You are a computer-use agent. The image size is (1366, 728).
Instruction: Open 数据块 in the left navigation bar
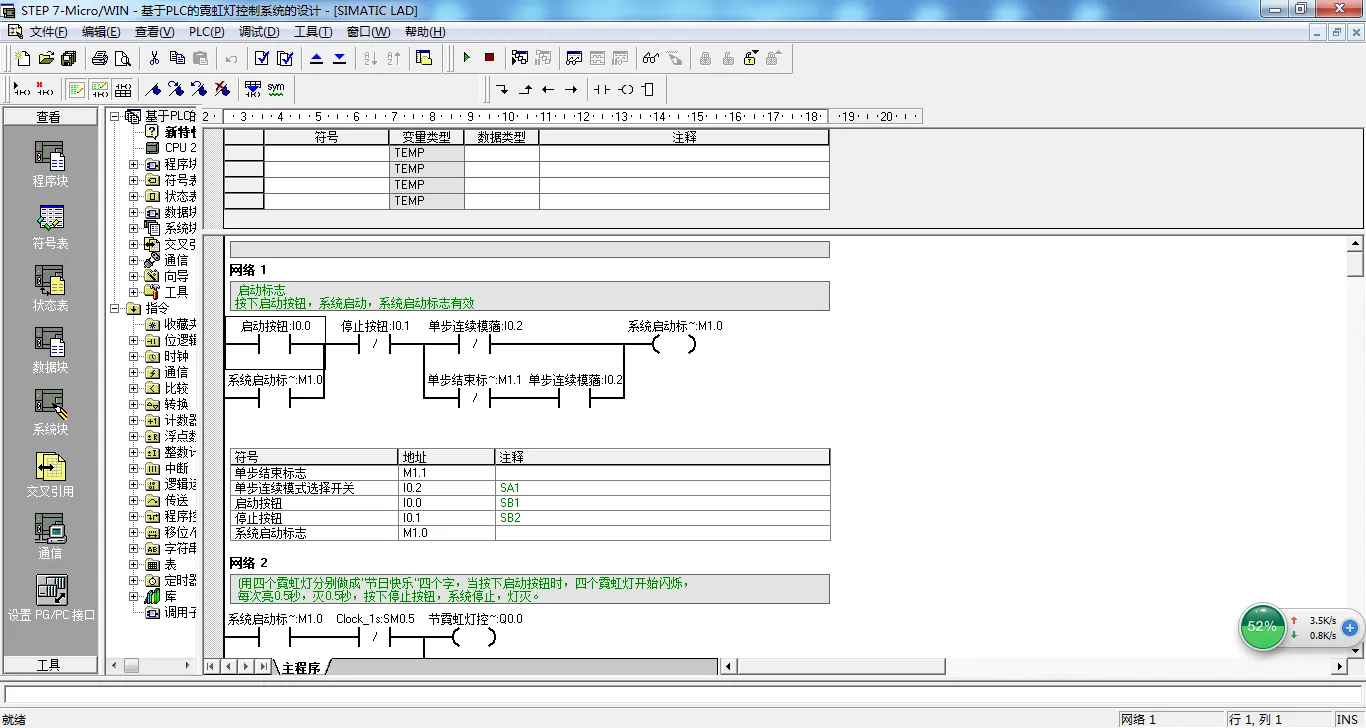[x=50, y=351]
